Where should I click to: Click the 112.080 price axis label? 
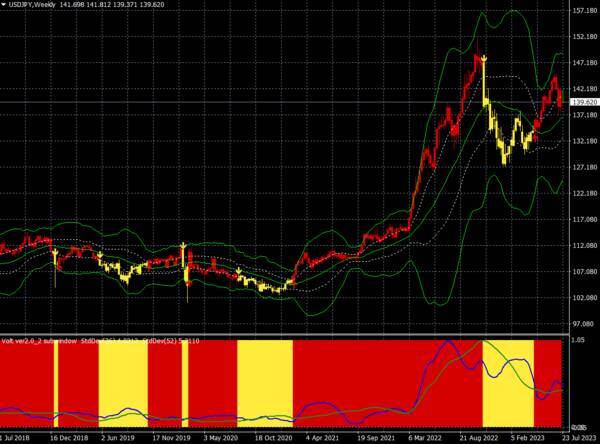(585, 245)
